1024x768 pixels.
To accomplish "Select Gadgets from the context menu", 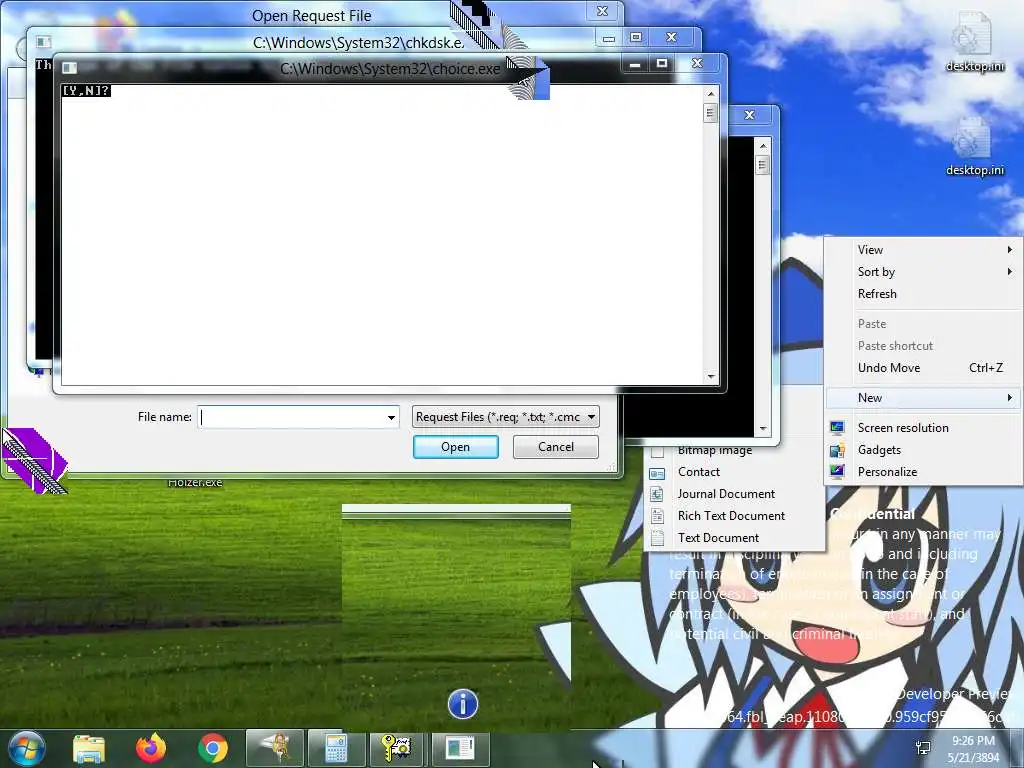I will tap(923, 450).
